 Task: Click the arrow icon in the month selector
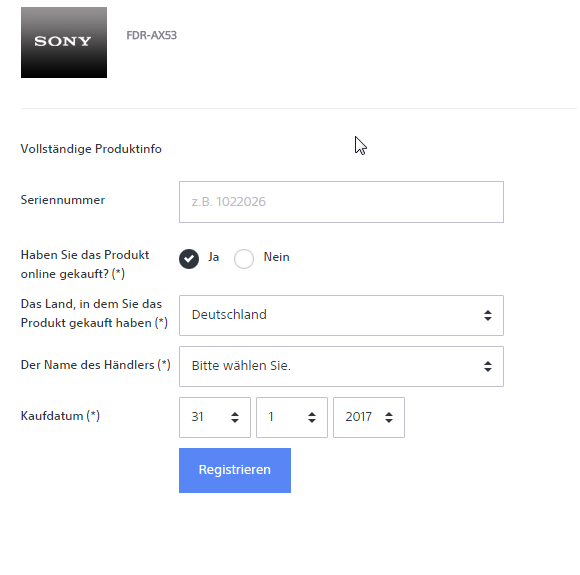point(312,417)
